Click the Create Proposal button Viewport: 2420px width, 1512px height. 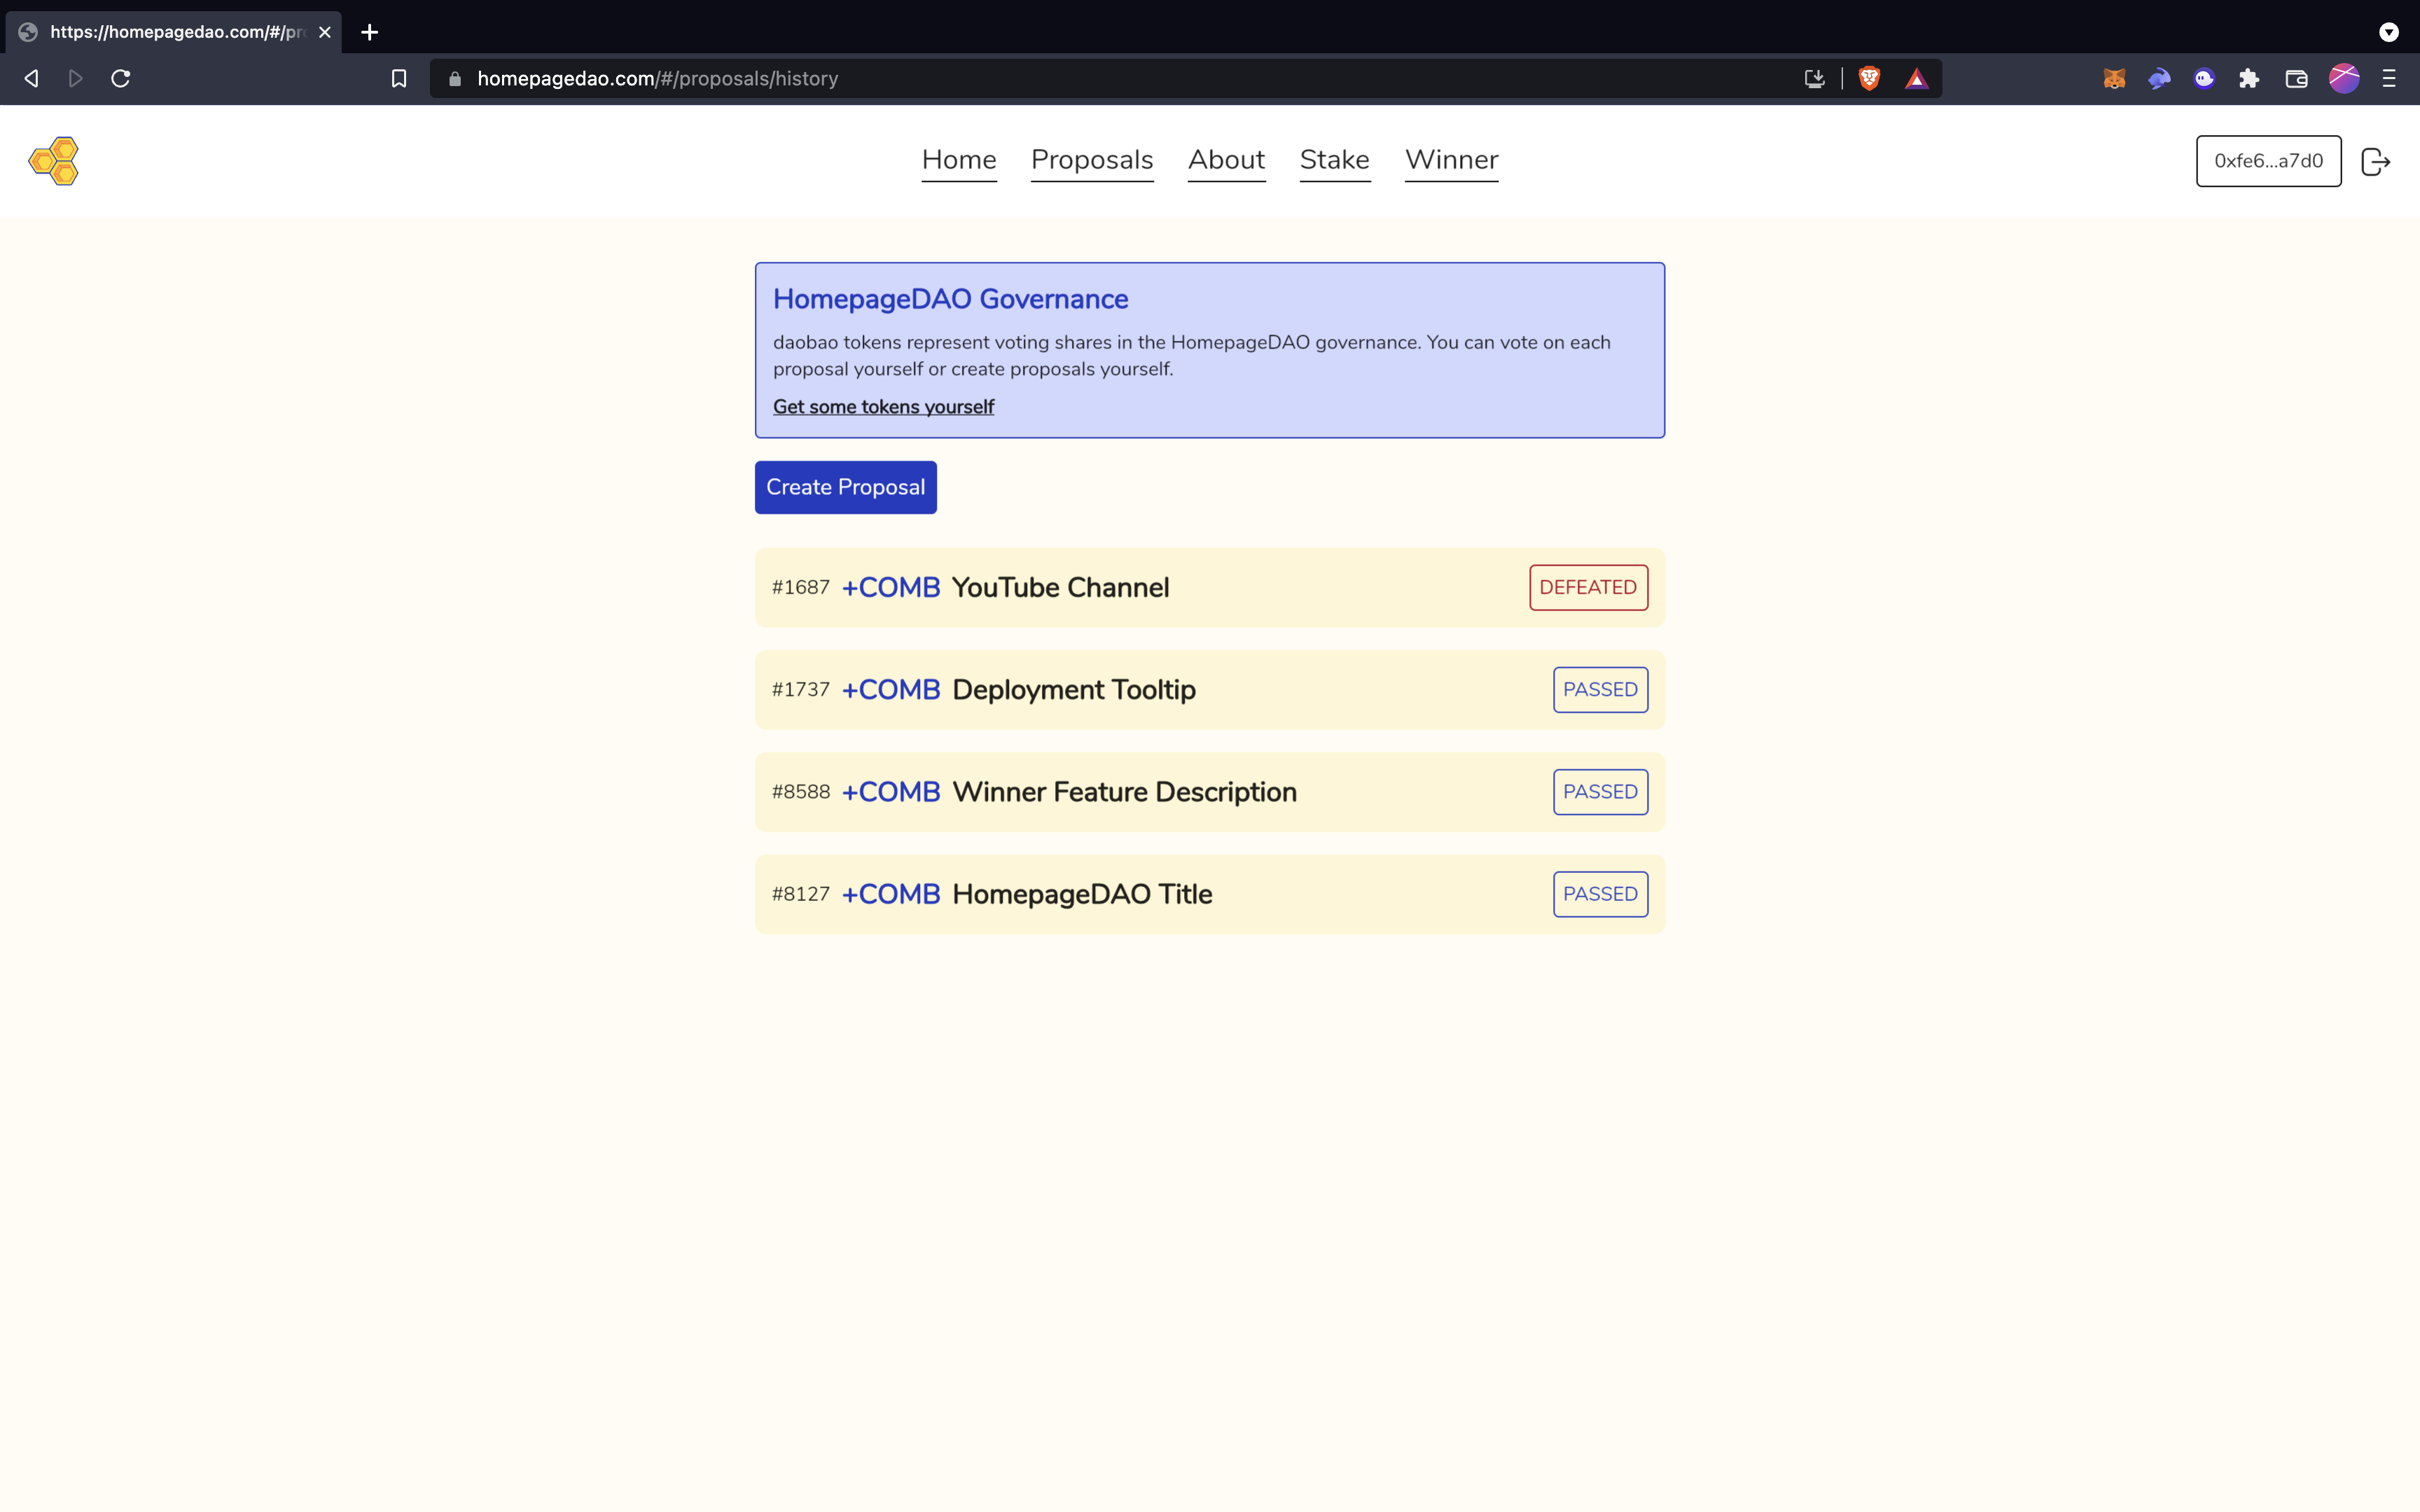(x=845, y=487)
